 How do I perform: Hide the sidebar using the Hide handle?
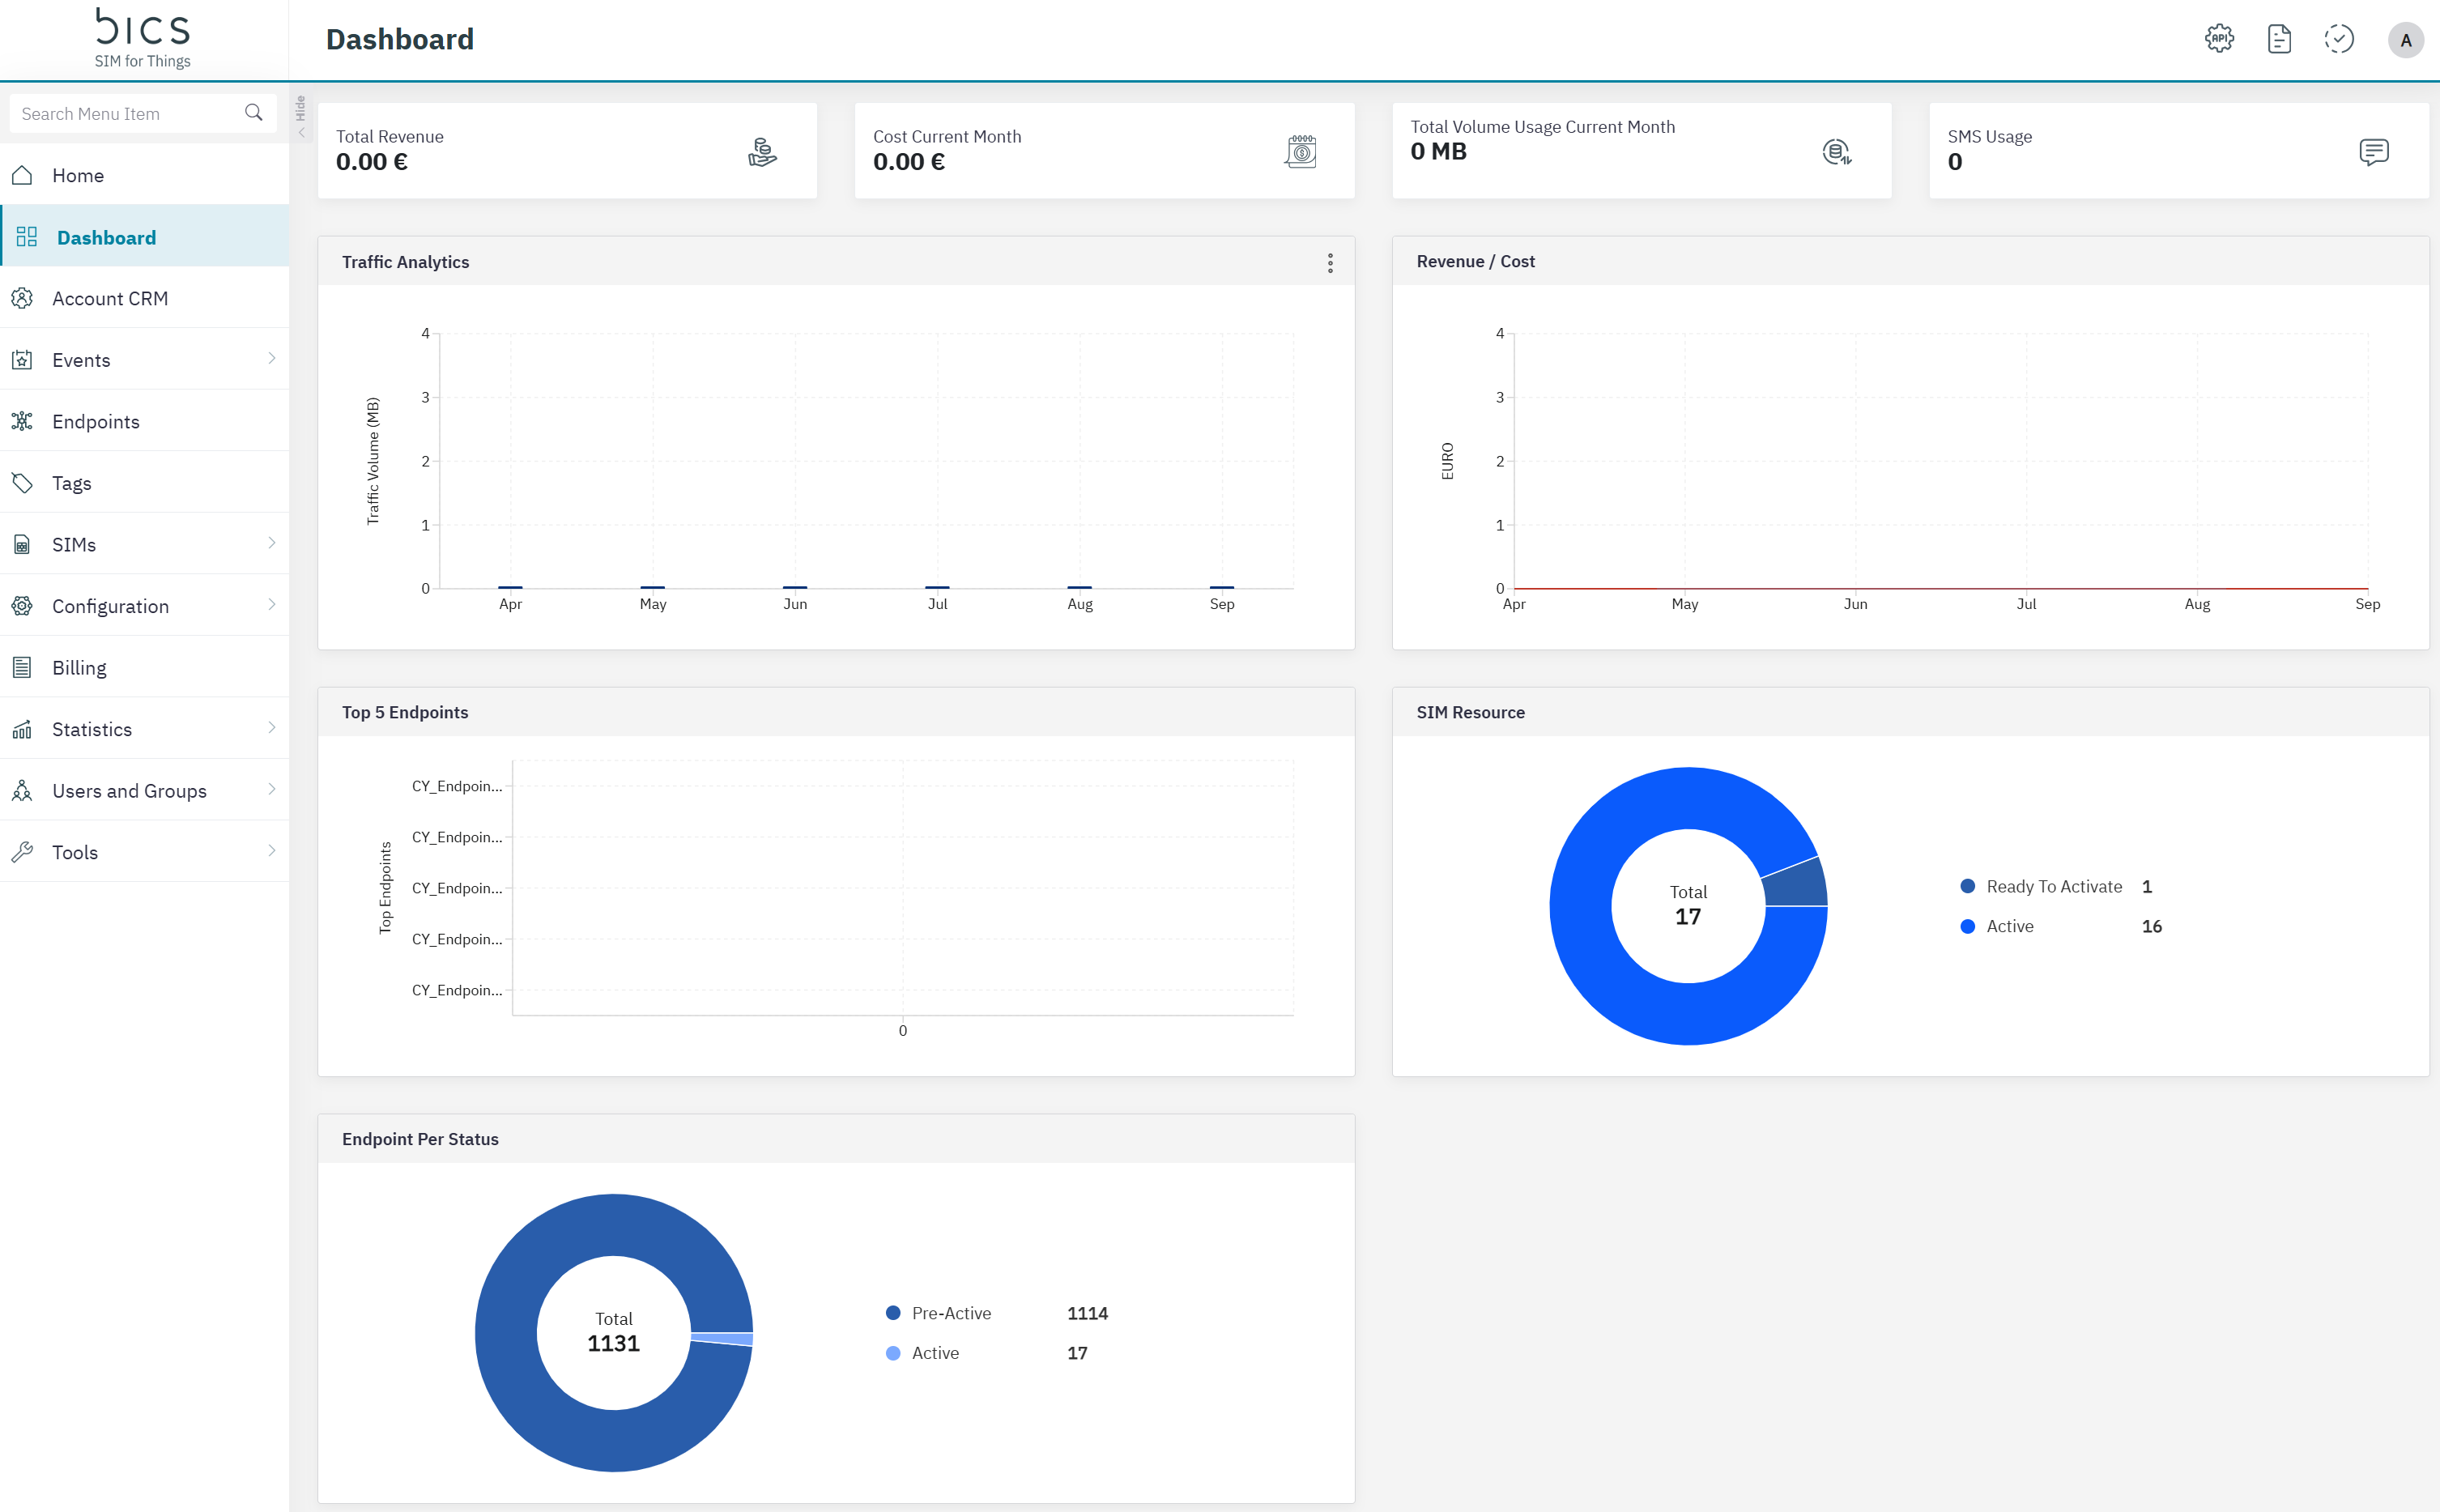point(301,117)
